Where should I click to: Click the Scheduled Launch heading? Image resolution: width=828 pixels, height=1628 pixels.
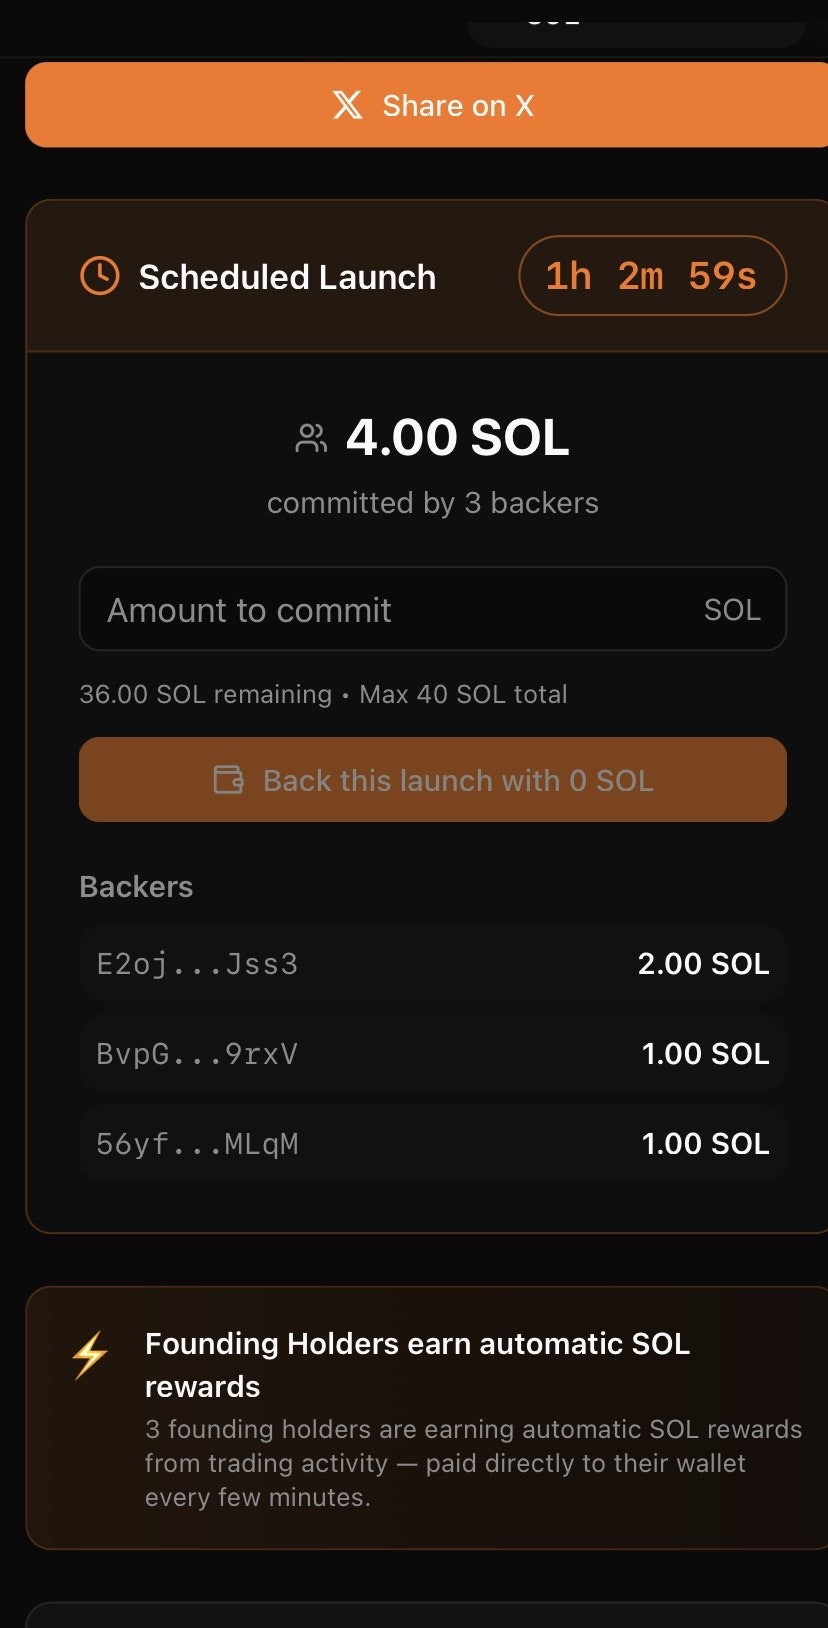click(x=287, y=277)
